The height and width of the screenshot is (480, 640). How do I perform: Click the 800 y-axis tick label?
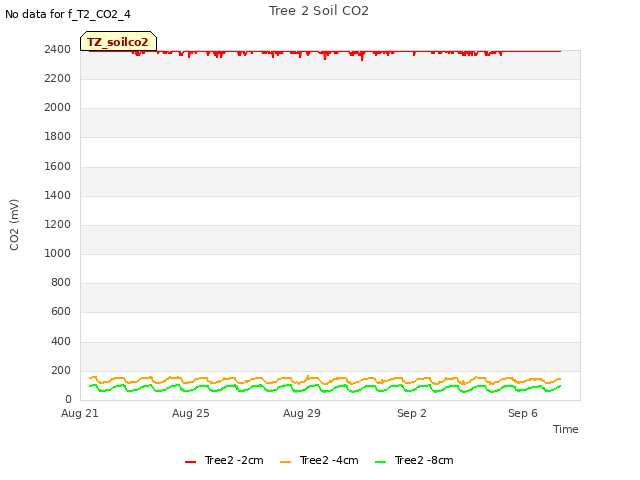(61, 282)
